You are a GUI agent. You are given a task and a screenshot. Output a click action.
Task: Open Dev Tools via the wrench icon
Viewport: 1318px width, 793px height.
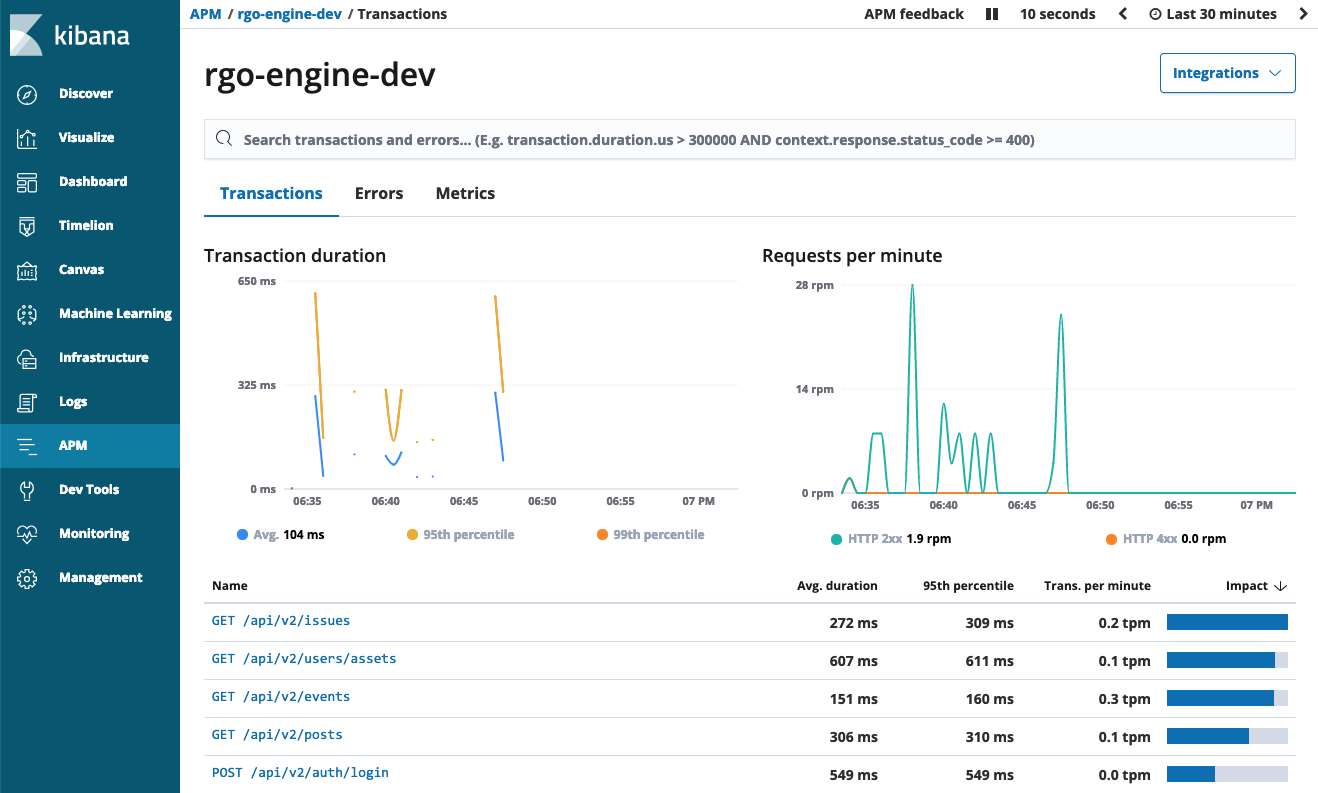[x=27, y=490]
